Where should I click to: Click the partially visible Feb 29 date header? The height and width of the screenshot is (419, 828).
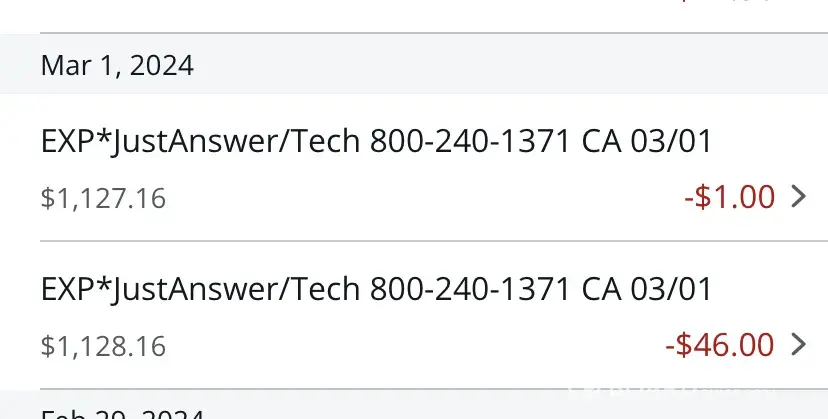[x=121, y=412]
